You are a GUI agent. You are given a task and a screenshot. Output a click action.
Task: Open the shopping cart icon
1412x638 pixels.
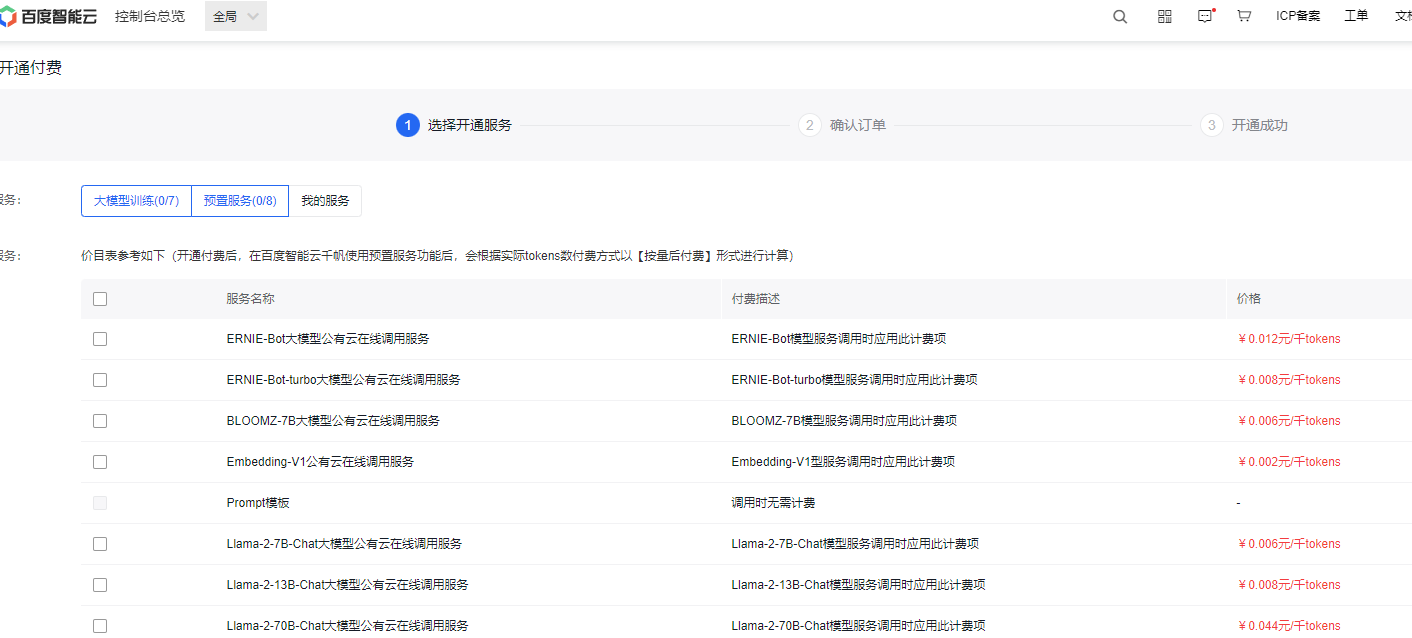[1244, 16]
